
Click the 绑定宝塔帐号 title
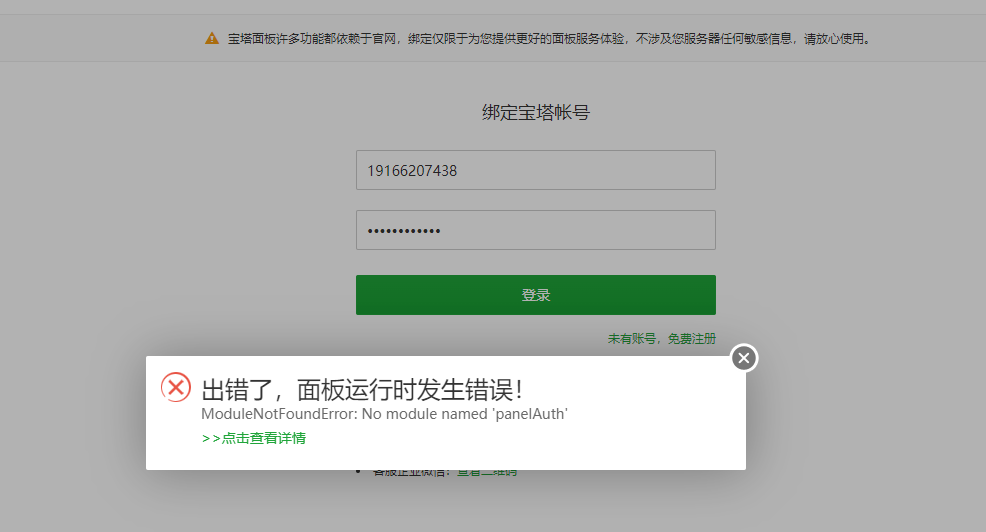coord(536,113)
